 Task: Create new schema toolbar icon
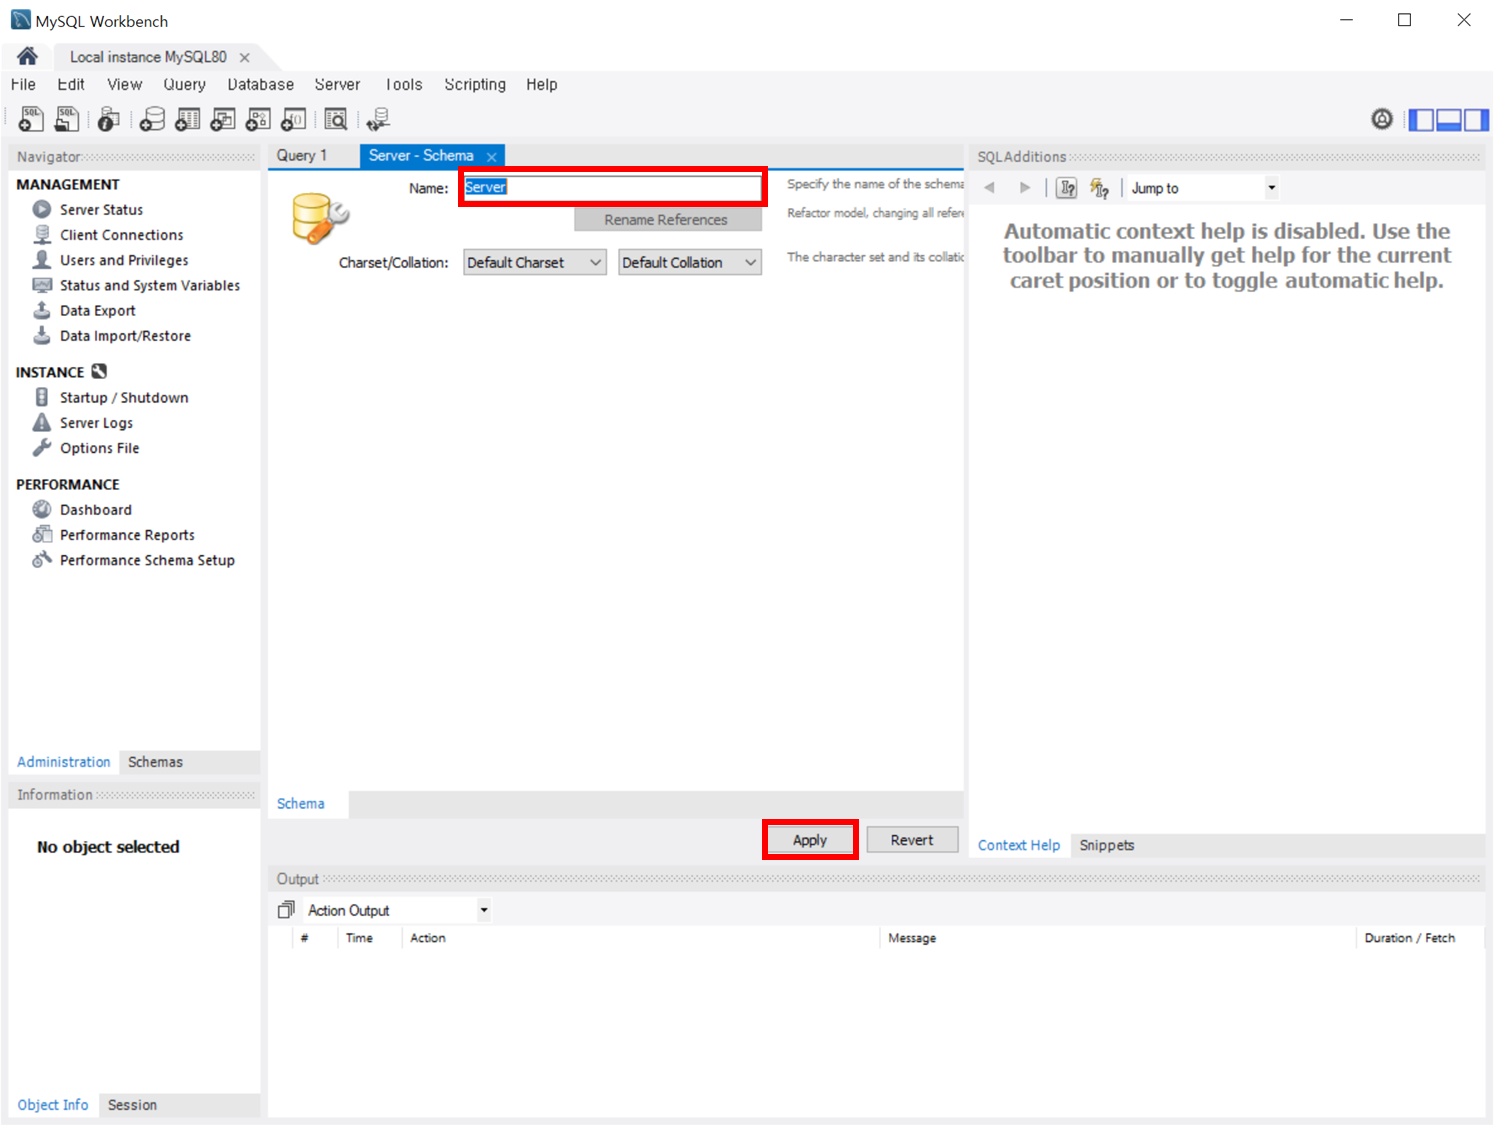pos(152,120)
